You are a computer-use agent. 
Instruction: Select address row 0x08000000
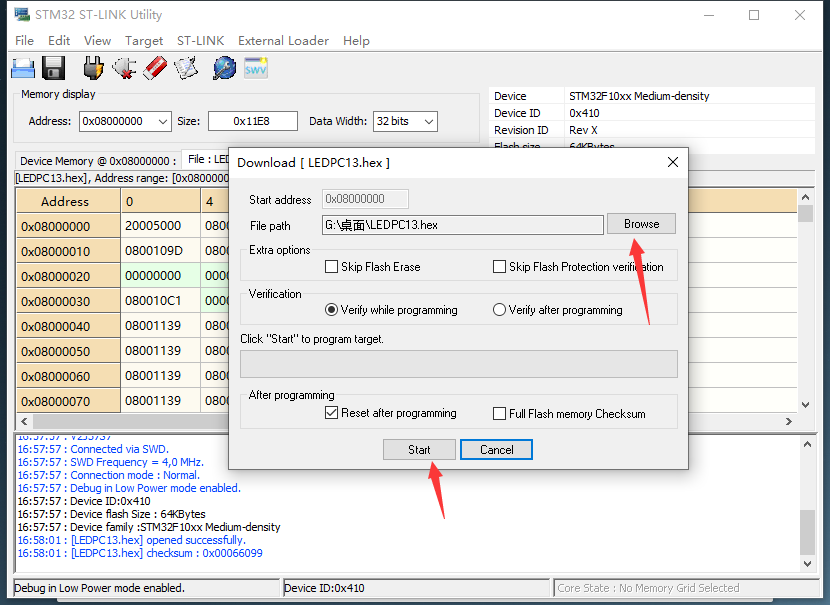(x=68, y=227)
